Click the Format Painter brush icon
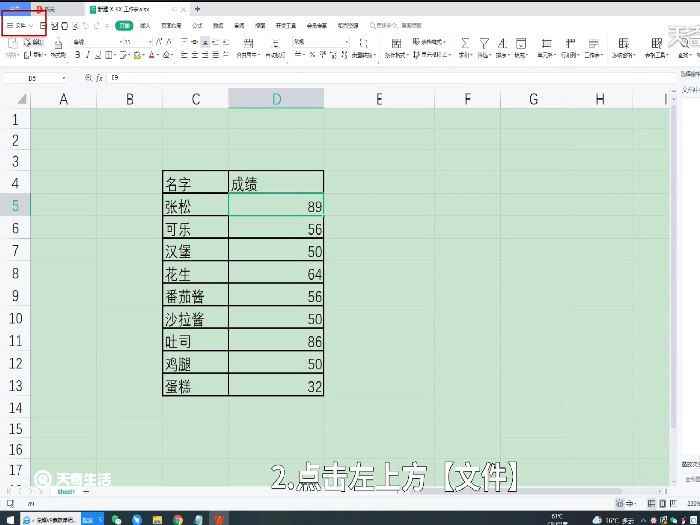The height and width of the screenshot is (525, 700). 58,47
